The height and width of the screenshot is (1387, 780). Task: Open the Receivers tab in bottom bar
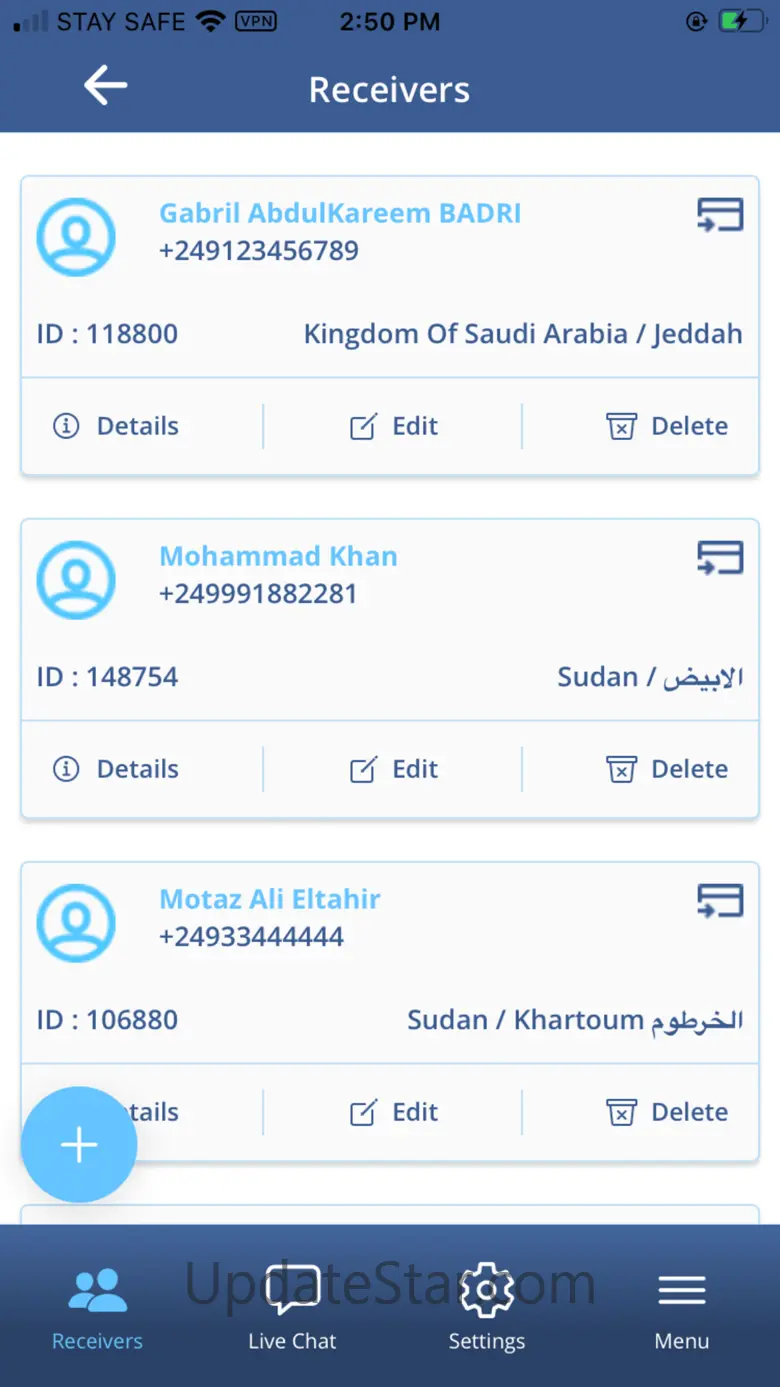pos(97,1308)
